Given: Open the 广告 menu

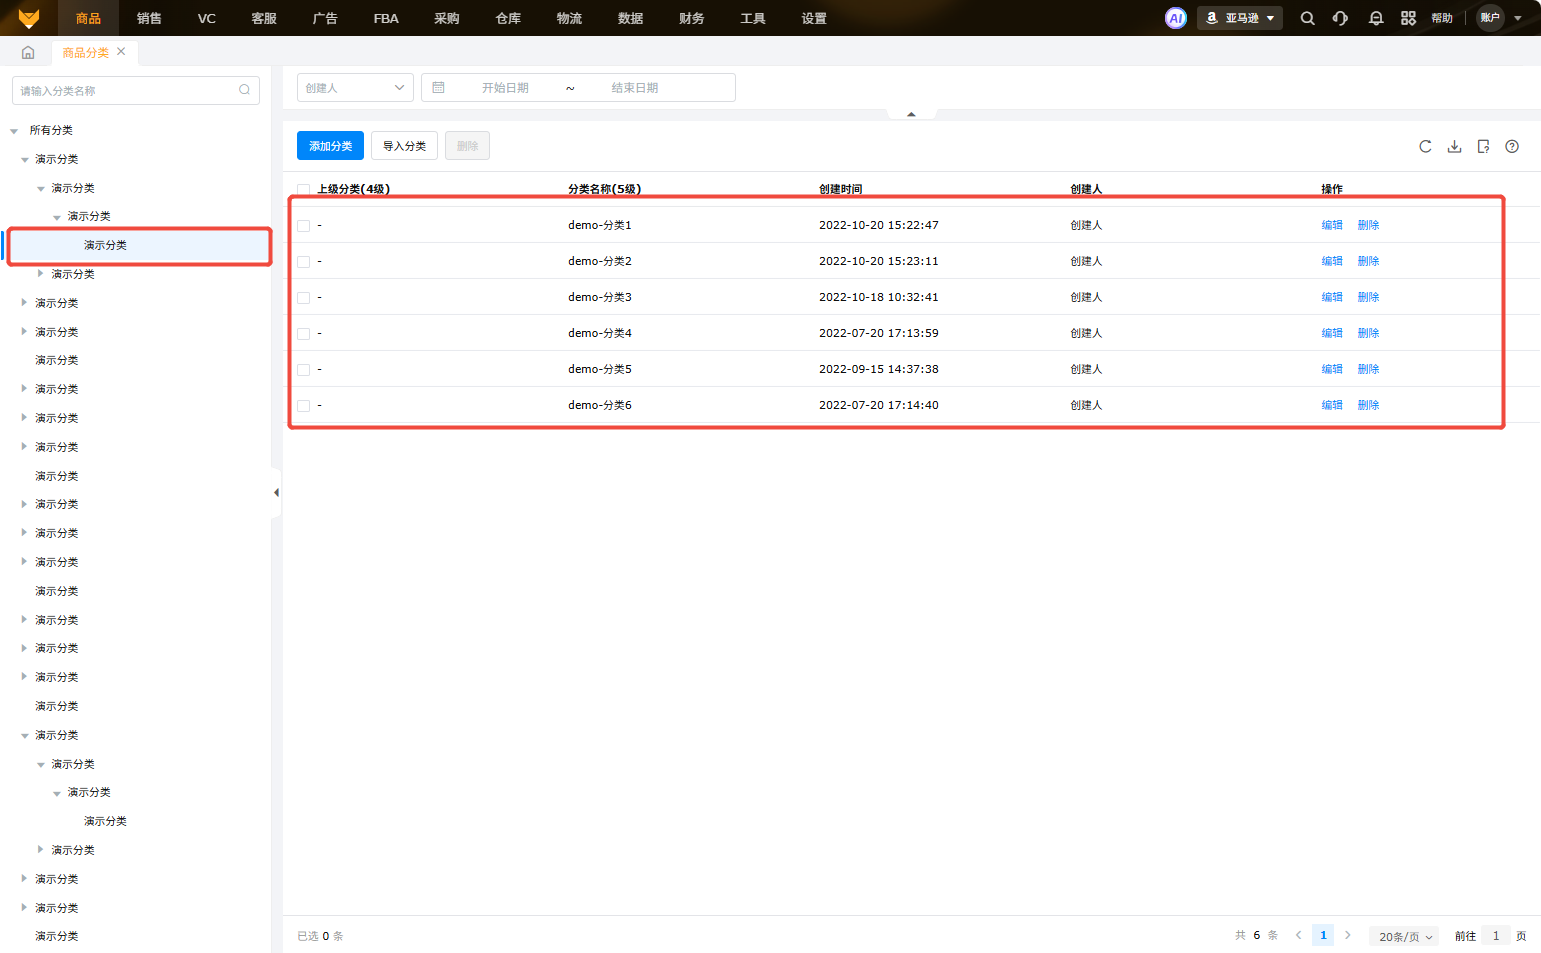Looking at the screenshot, I should click(325, 18).
